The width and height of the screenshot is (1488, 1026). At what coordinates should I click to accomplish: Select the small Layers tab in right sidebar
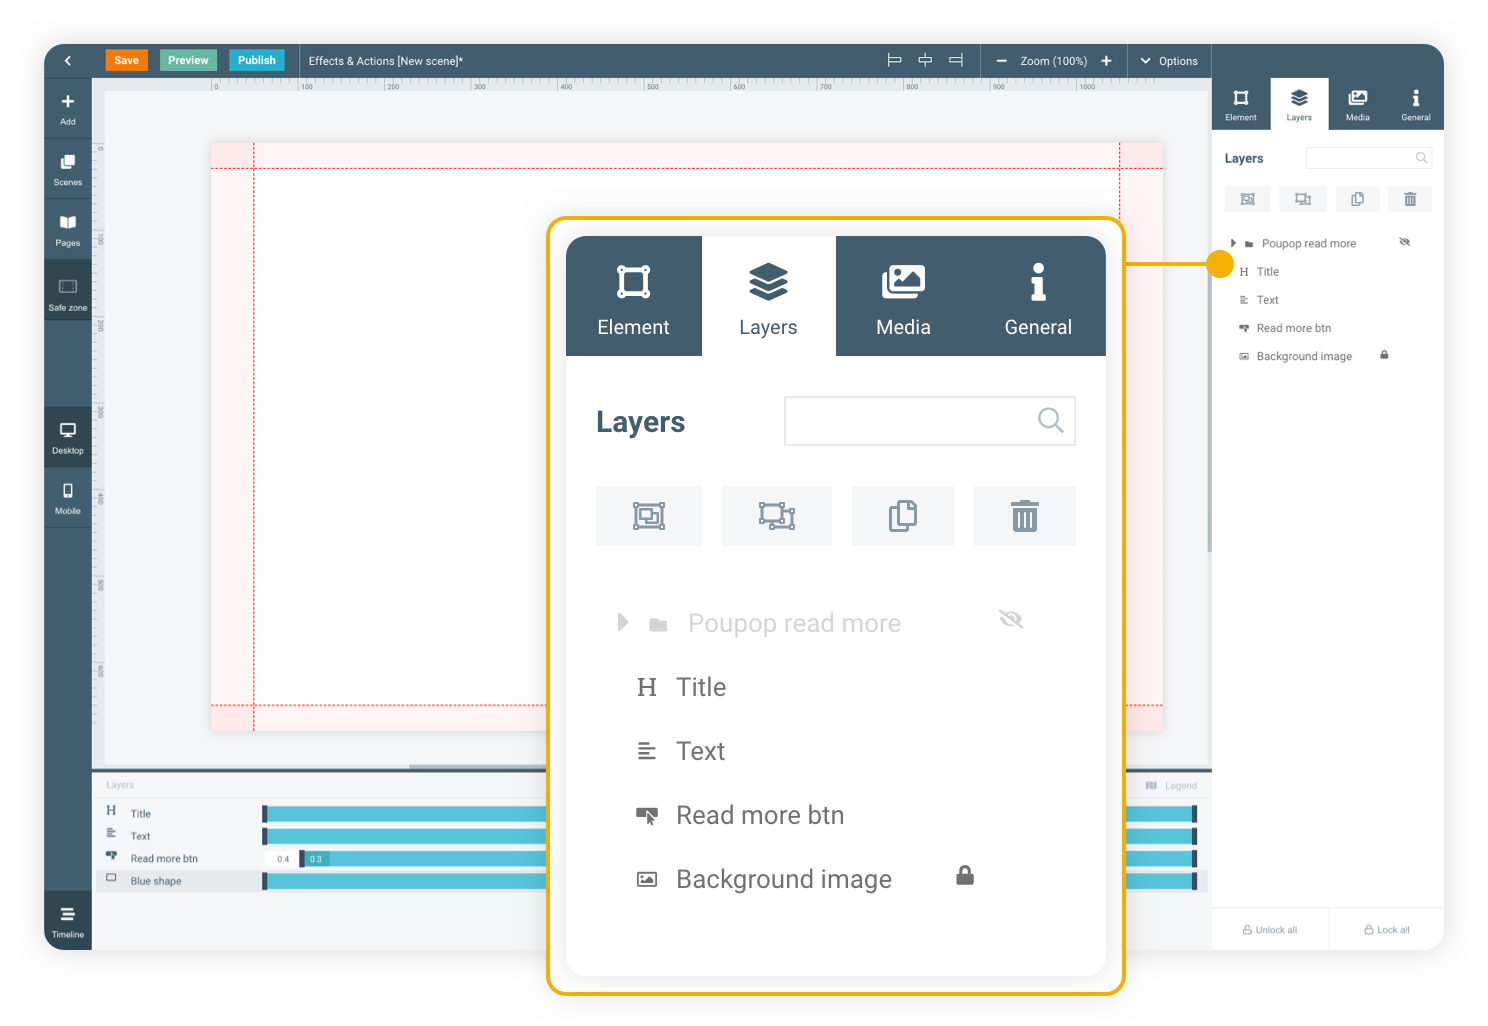1299,104
